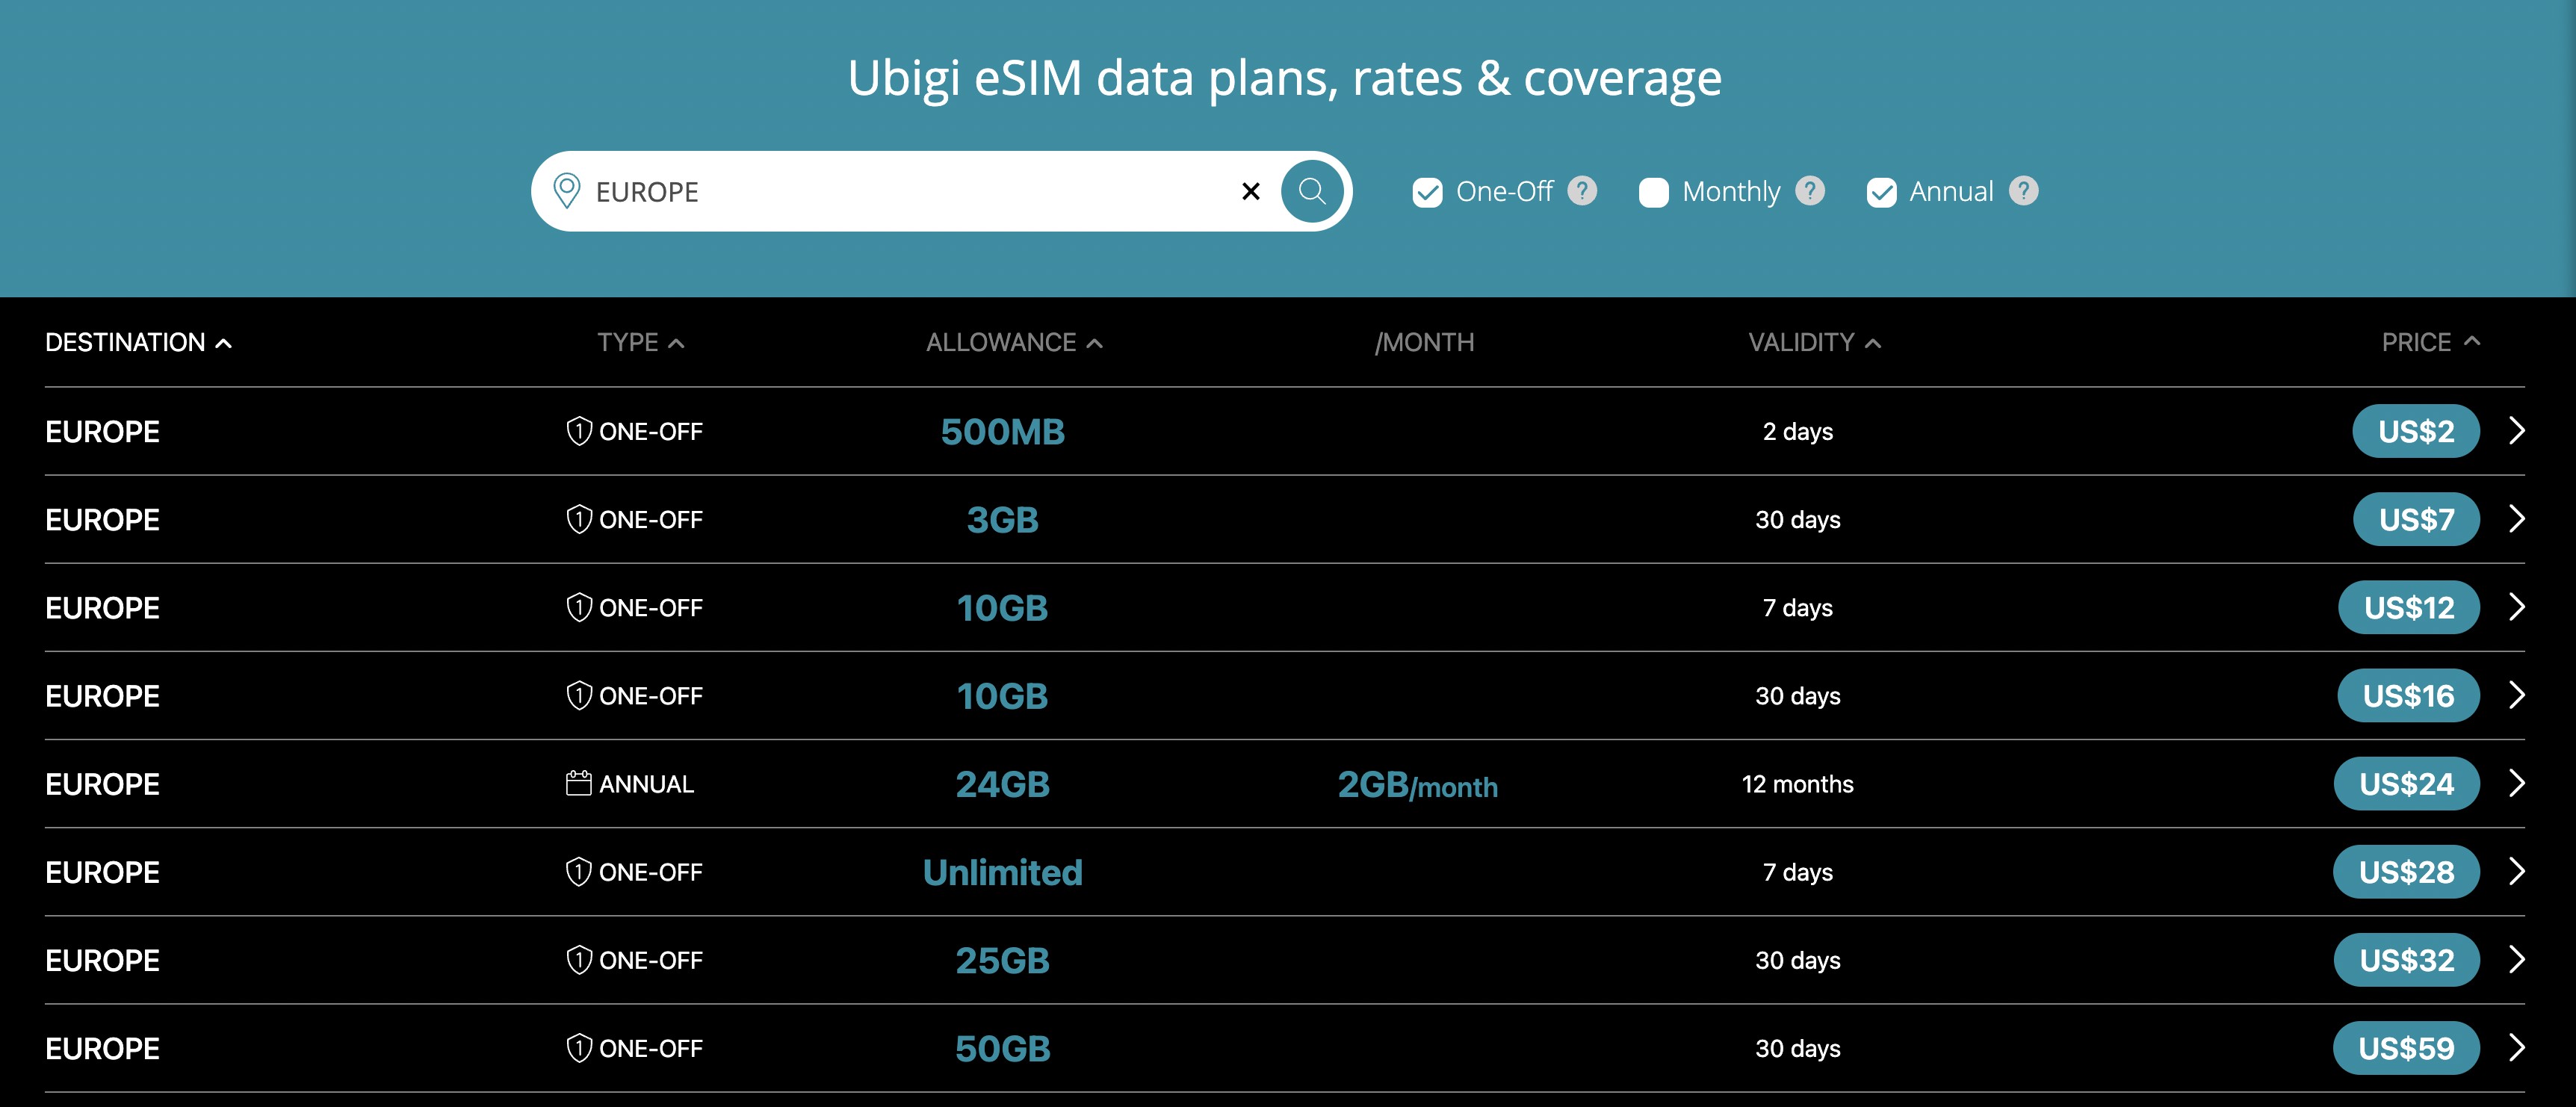Uncheck the One-Off plan filter
Viewport: 2576px width, 1107px height.
[1428, 190]
